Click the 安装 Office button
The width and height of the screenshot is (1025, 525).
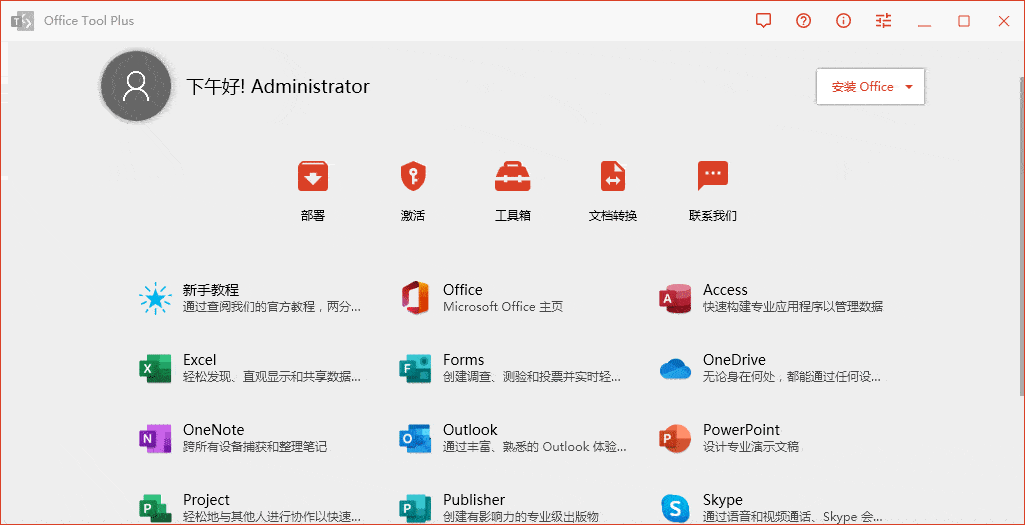[x=862, y=87]
